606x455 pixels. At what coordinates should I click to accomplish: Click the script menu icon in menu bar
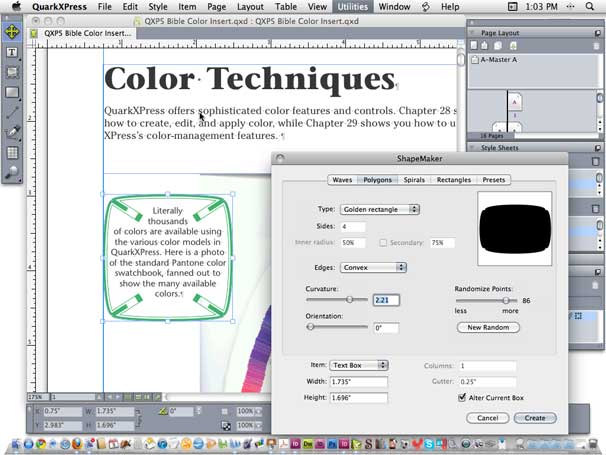pyautogui.click(x=426, y=7)
